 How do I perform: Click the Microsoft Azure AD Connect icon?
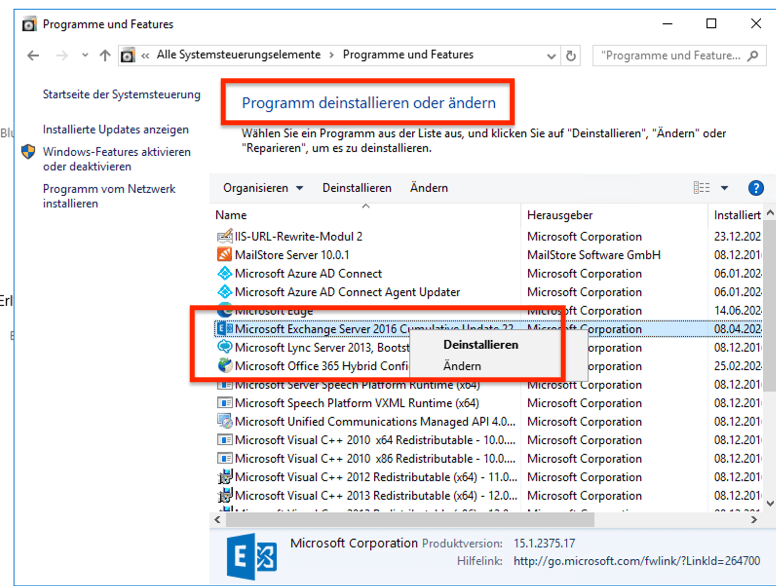click(224, 274)
